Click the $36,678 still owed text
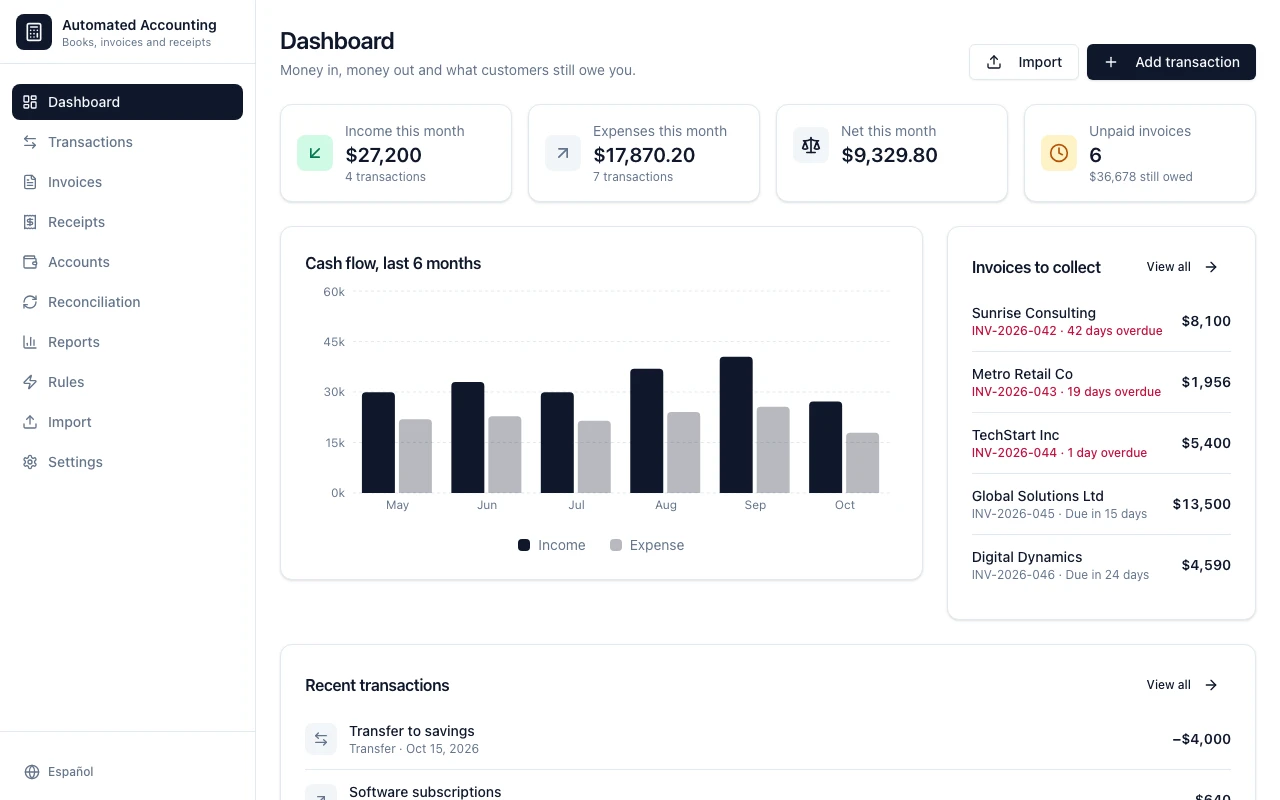 tap(1141, 177)
